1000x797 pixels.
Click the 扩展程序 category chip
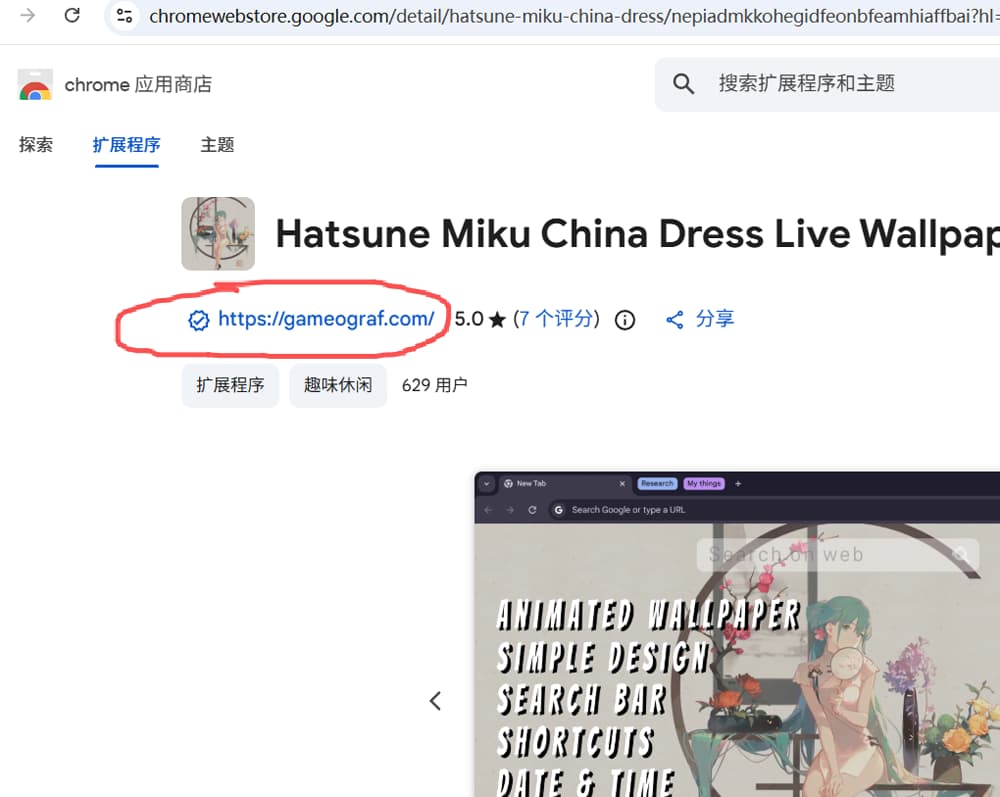(x=230, y=385)
